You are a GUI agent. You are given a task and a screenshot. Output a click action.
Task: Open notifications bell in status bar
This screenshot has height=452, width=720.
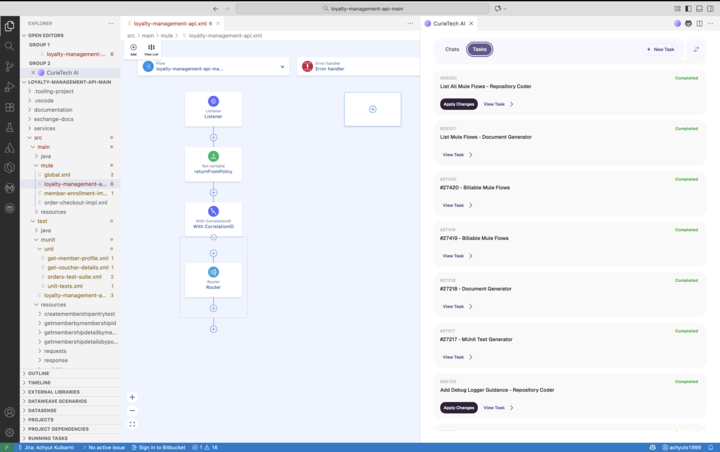(x=710, y=447)
